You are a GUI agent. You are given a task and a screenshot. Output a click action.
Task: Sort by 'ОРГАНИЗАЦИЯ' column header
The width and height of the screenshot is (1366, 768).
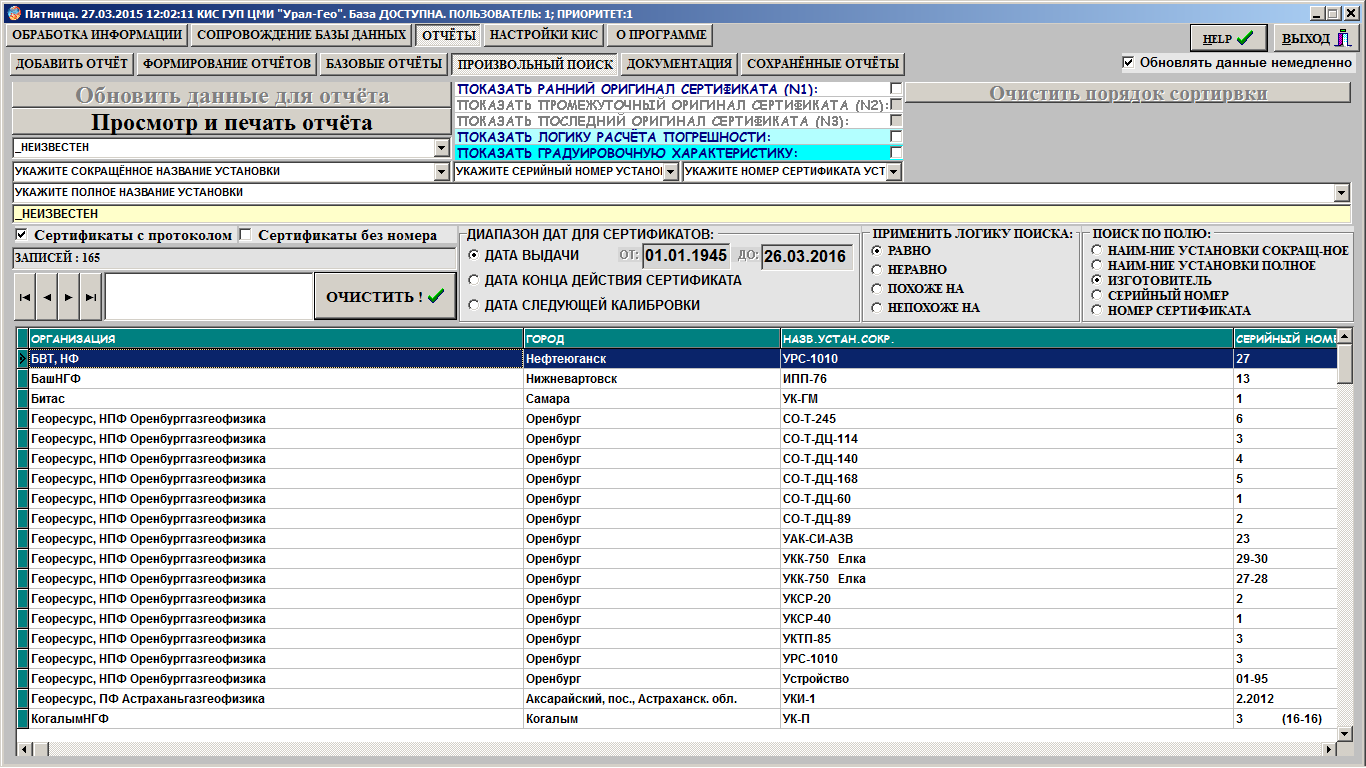click(x=276, y=339)
